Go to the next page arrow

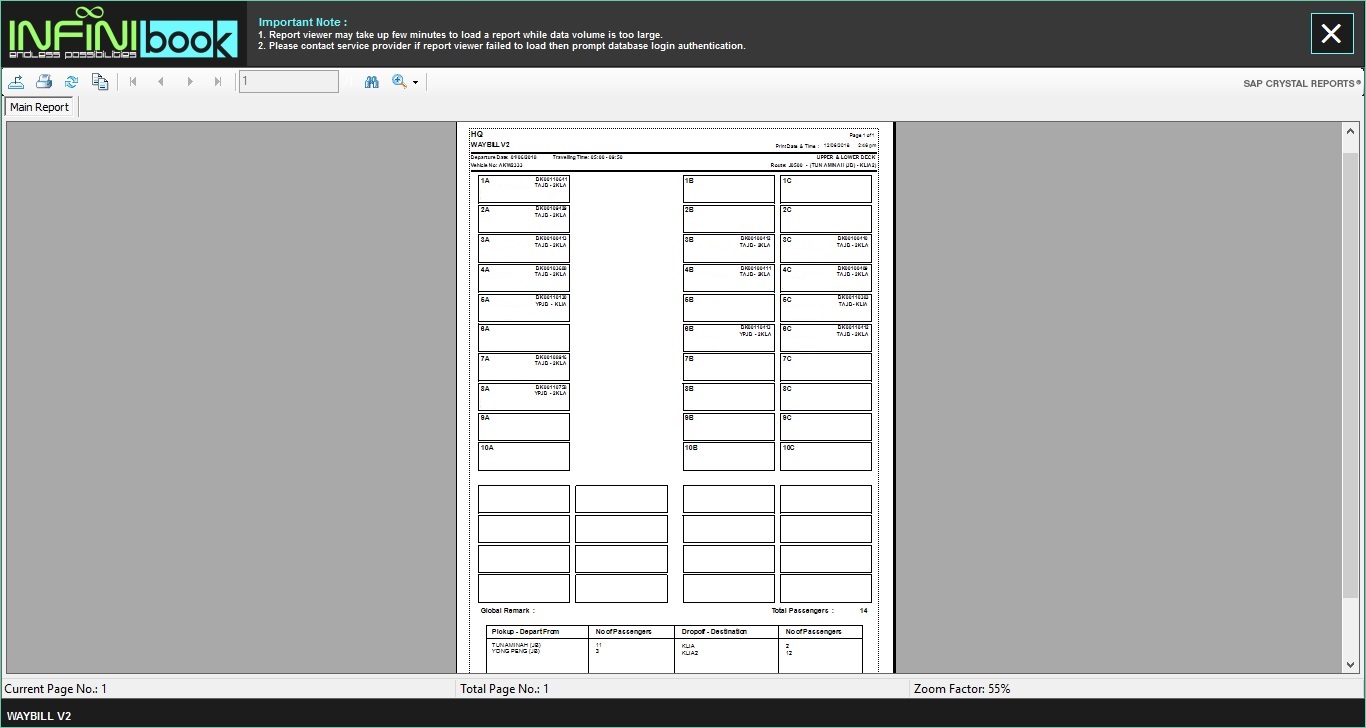tap(190, 82)
